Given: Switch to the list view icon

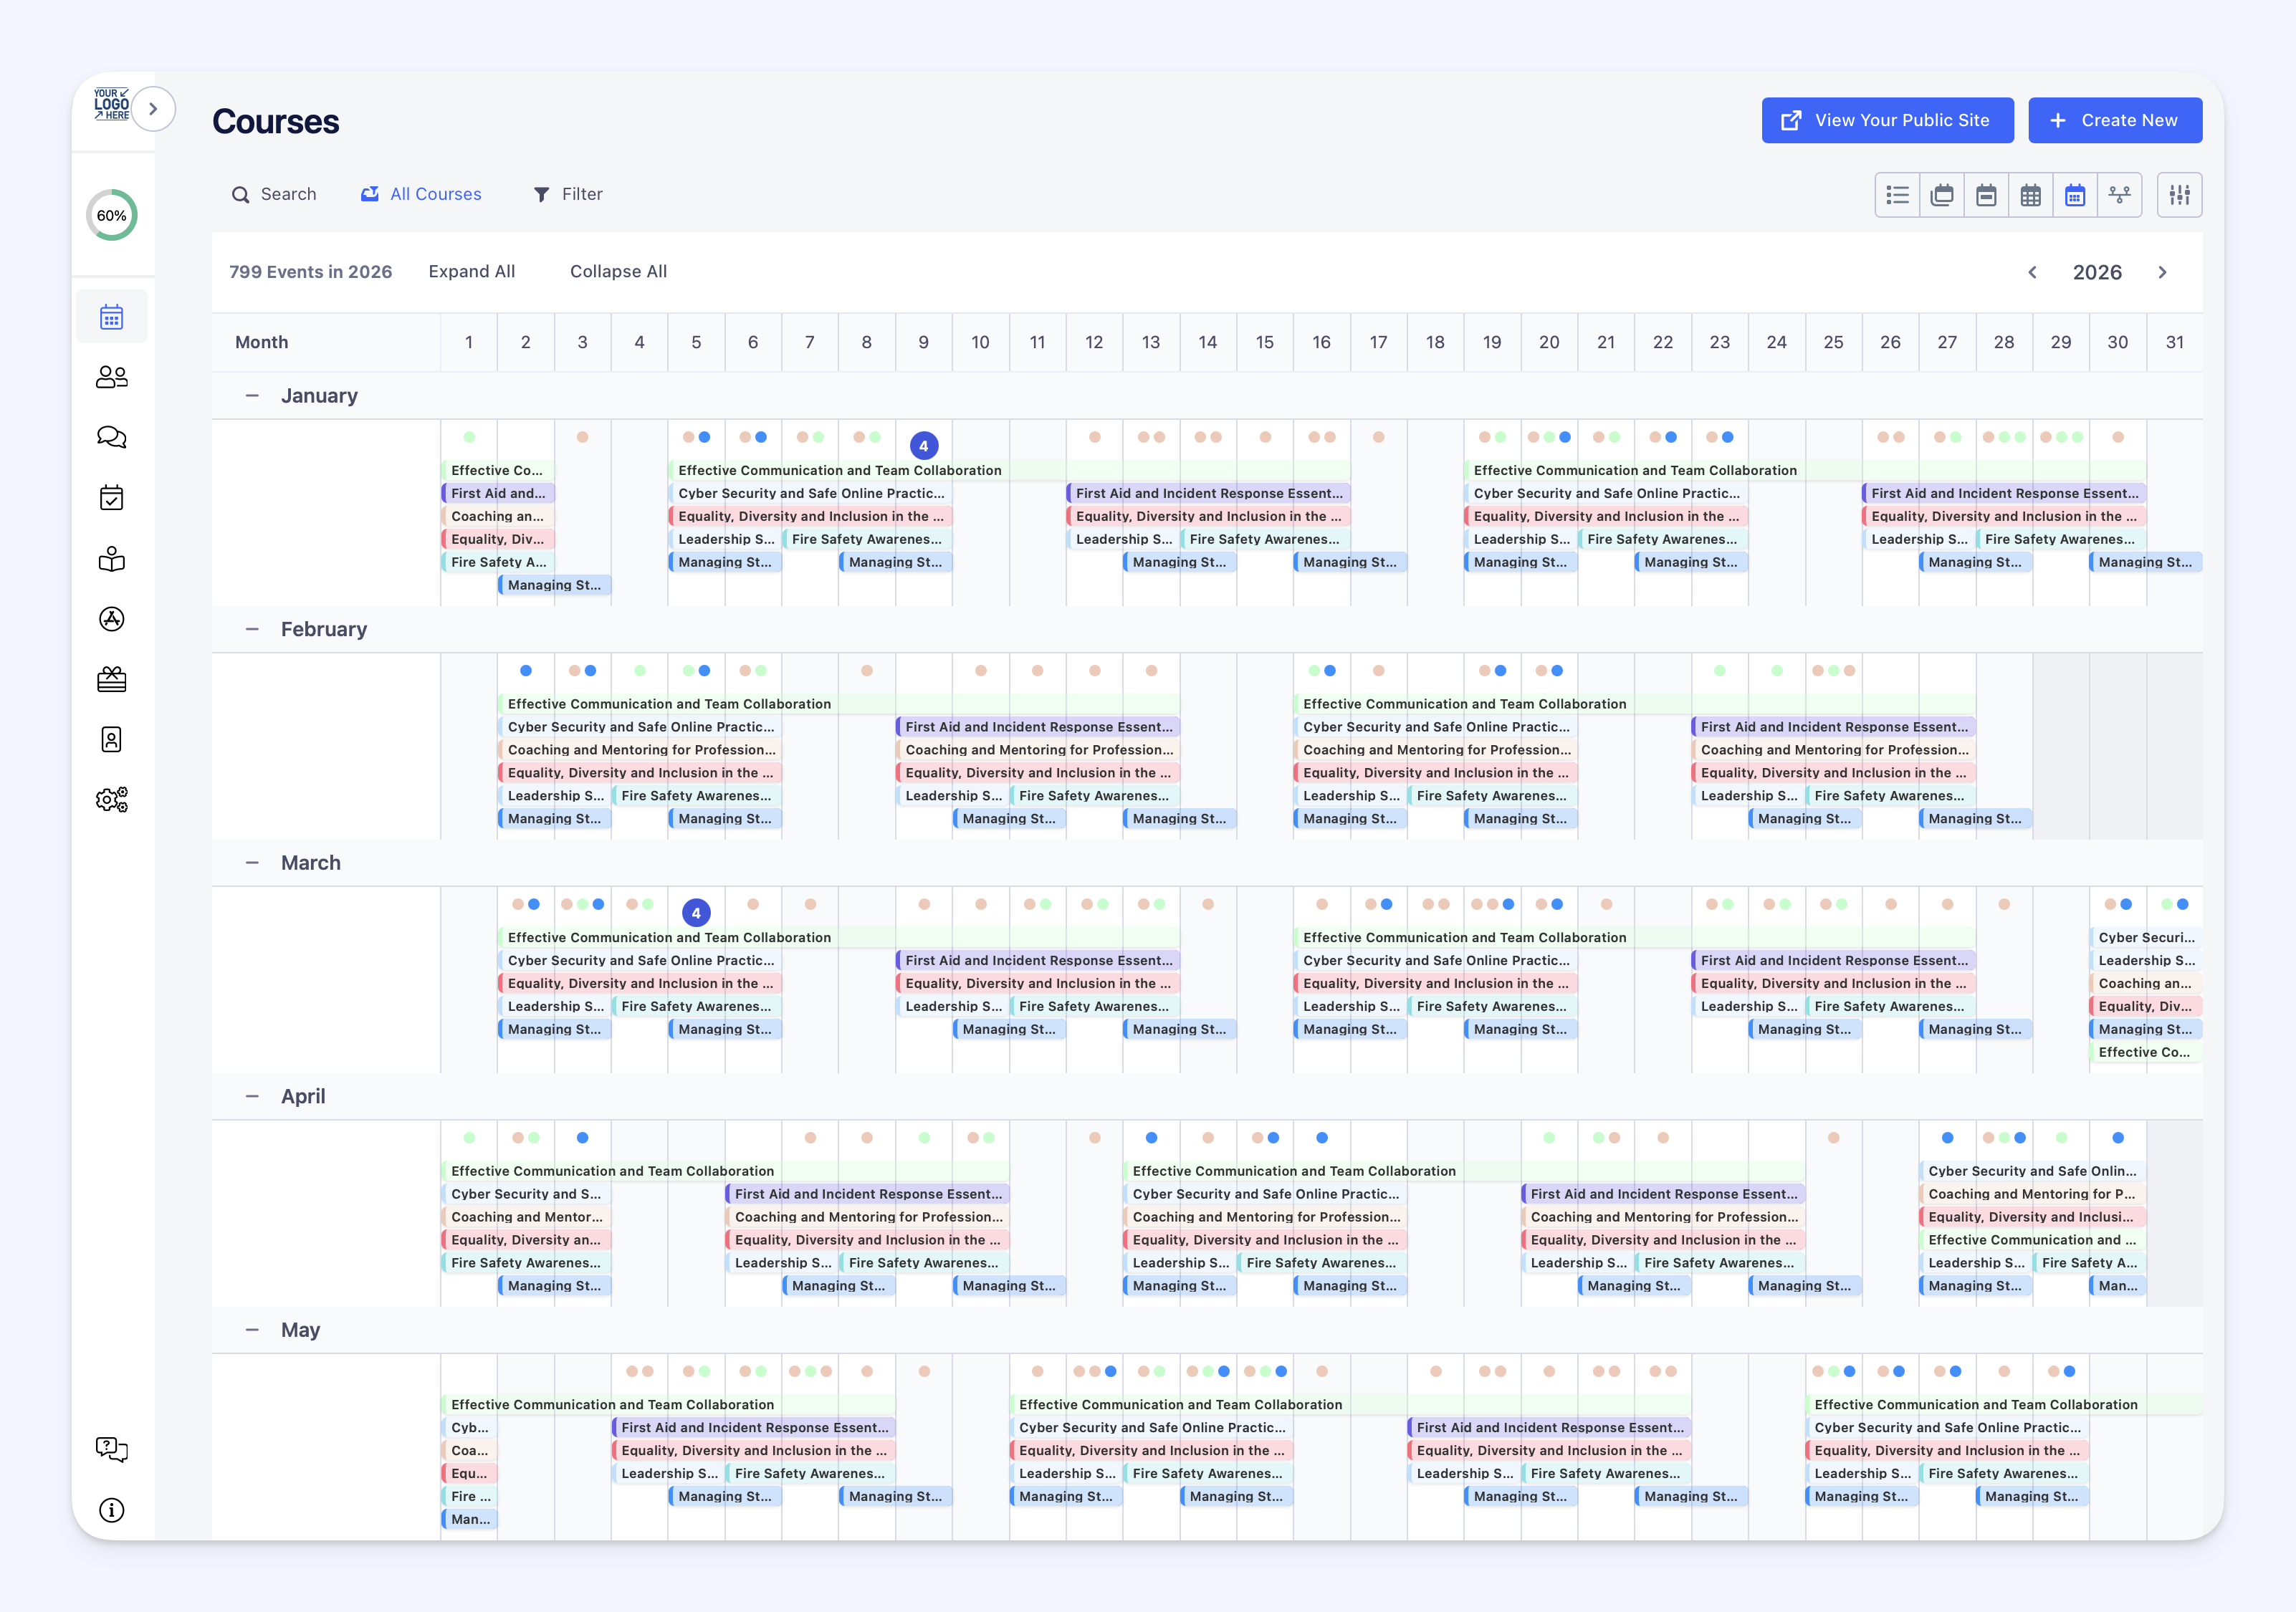Looking at the screenshot, I should tap(1897, 195).
